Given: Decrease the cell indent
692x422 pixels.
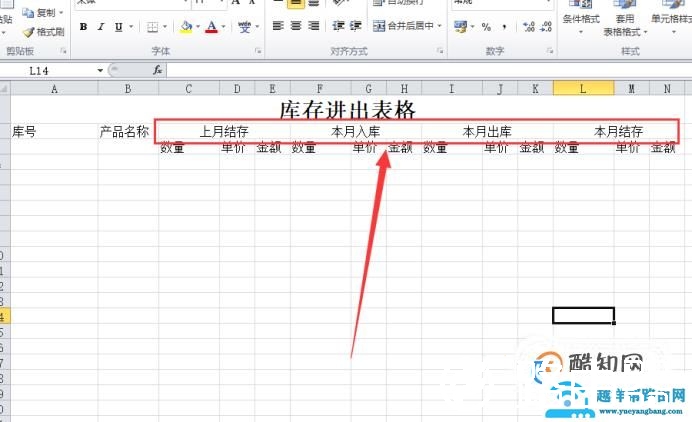Looking at the screenshot, I should tap(338, 26).
